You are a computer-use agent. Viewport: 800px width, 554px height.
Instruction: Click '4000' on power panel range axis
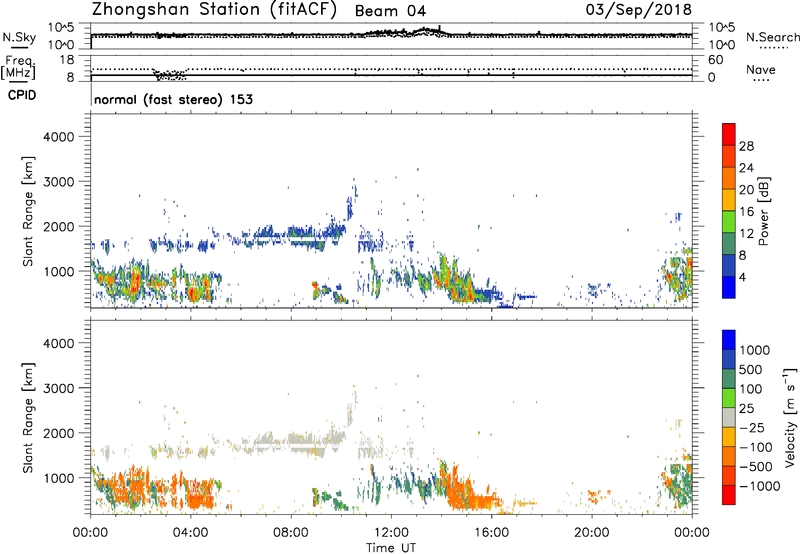coord(58,137)
